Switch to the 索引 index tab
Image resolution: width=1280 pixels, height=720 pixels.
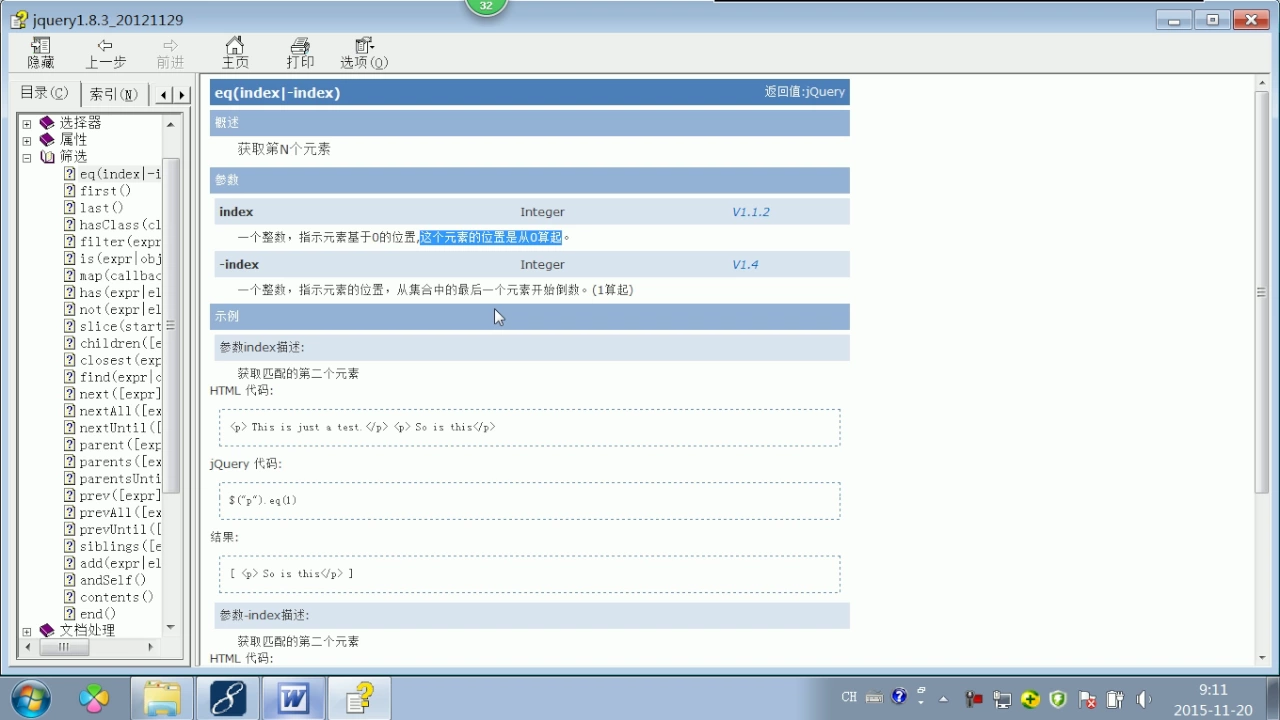tap(113, 94)
